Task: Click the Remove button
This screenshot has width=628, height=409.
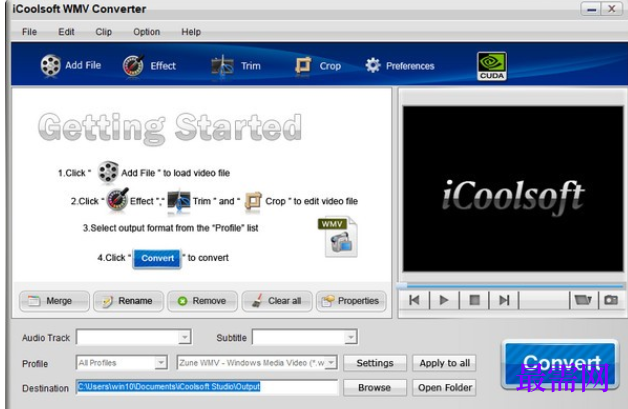Action: [203, 301]
